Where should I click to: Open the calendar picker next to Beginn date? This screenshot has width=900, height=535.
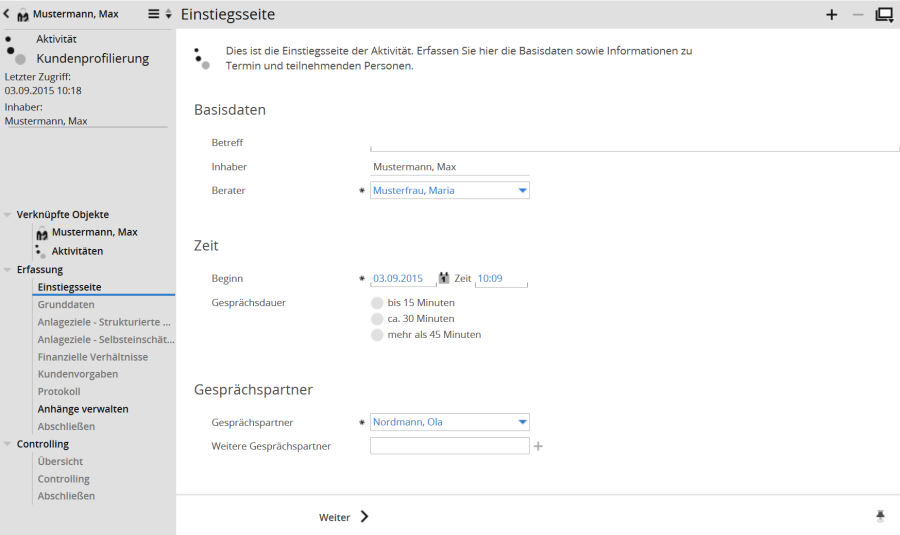click(444, 278)
